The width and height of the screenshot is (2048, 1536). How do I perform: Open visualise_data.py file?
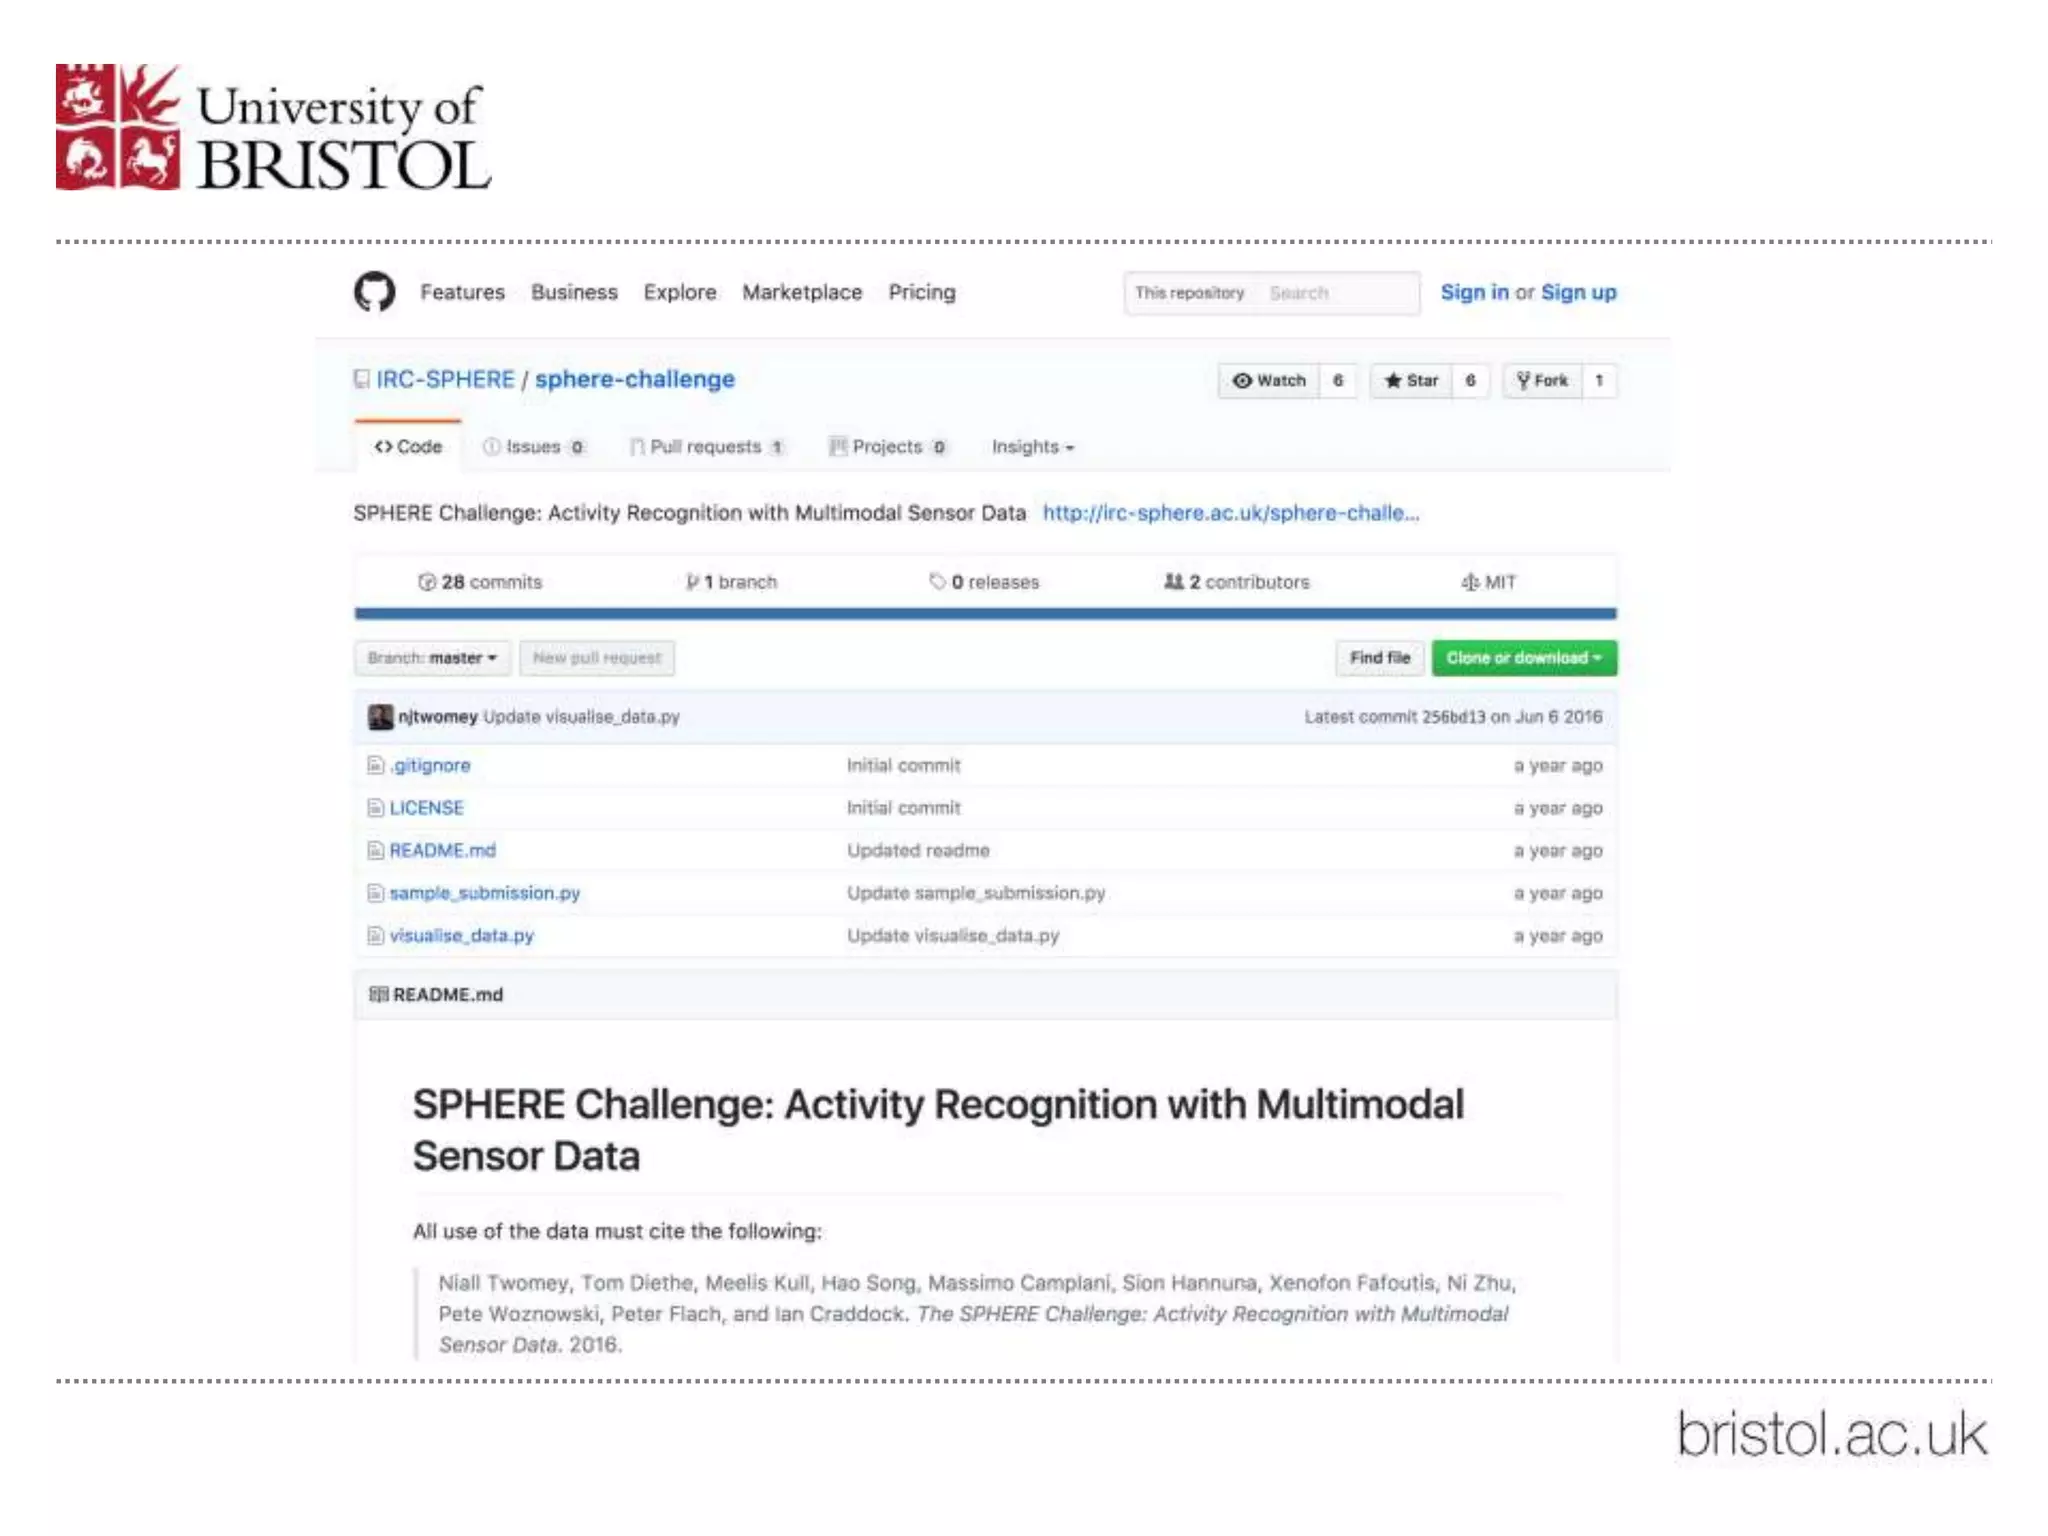point(462,936)
